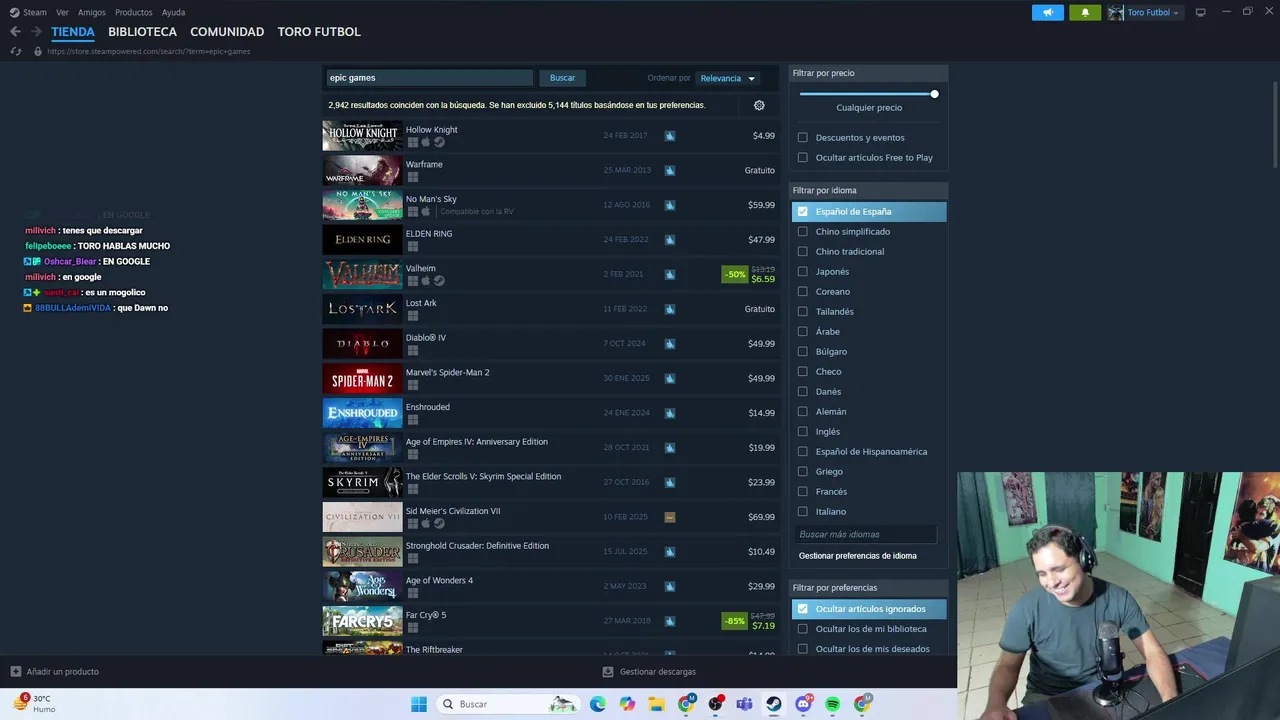Click the Windows taskbar search box
1280x720 pixels.
click(x=509, y=704)
